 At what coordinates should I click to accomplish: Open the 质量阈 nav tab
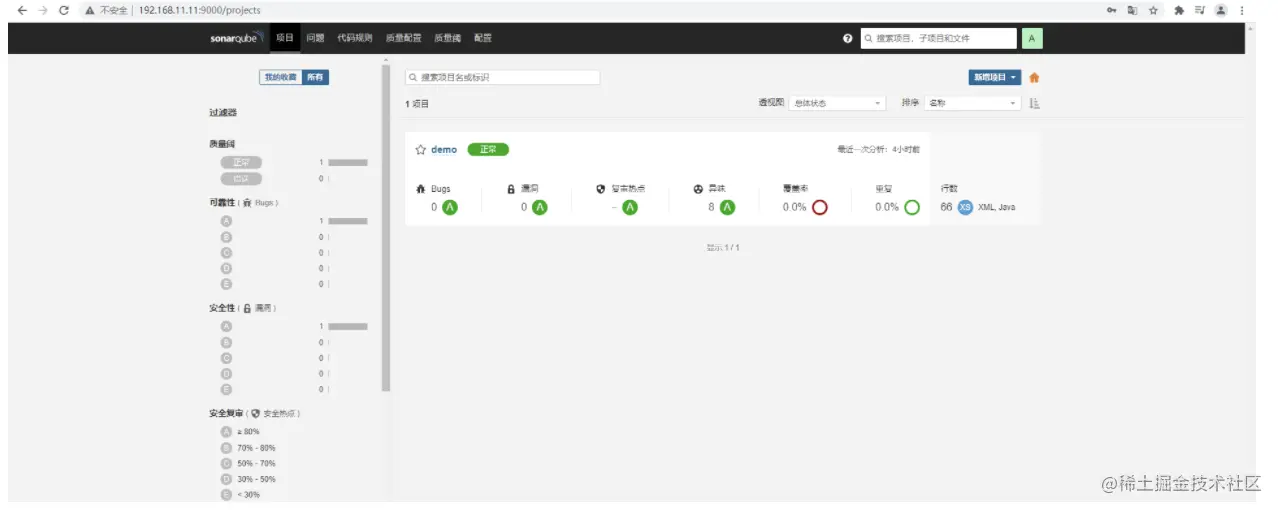pos(447,38)
